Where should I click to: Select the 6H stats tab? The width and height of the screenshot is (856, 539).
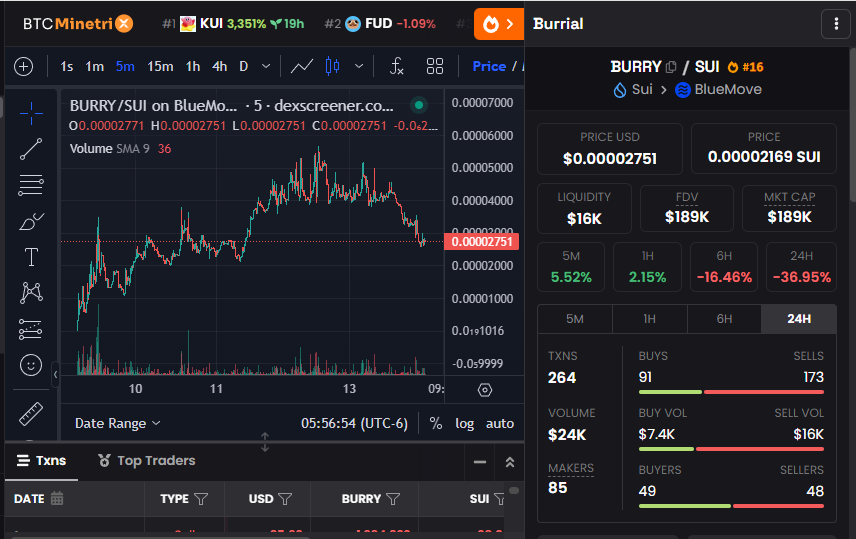(x=724, y=319)
